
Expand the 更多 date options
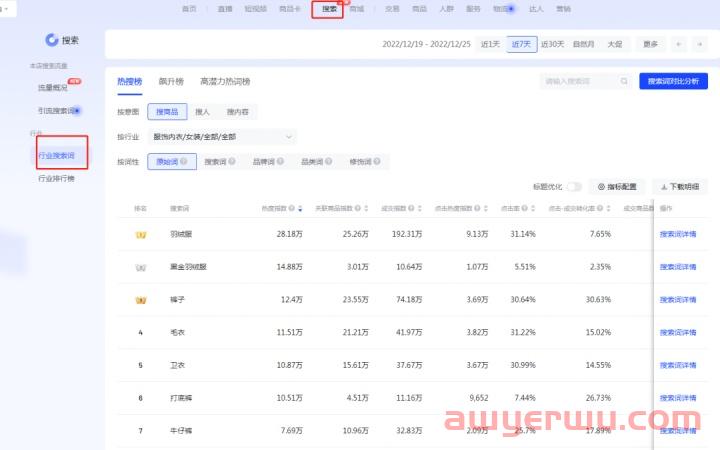click(x=651, y=44)
